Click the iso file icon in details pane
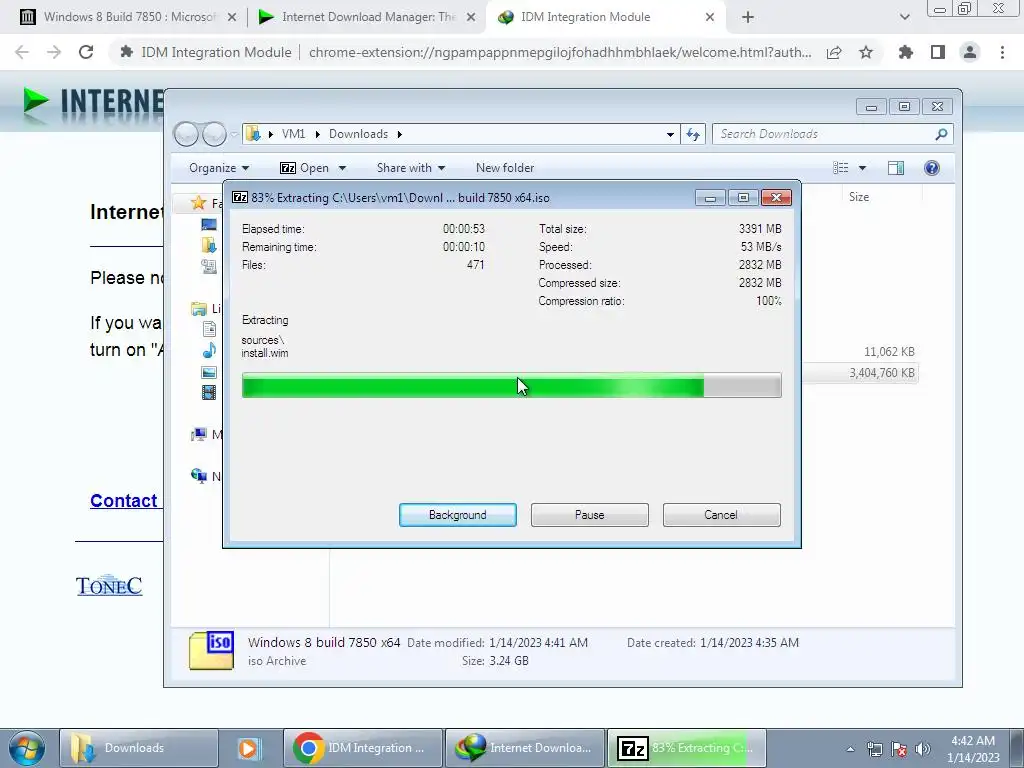 pyautogui.click(x=211, y=650)
